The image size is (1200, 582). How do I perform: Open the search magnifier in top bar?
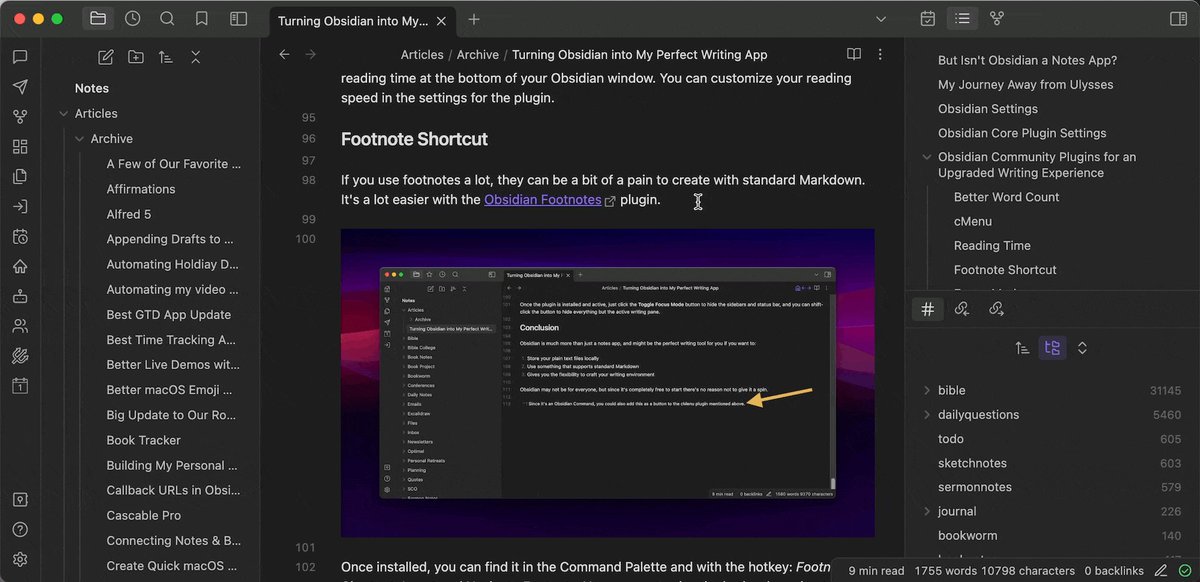(167, 18)
